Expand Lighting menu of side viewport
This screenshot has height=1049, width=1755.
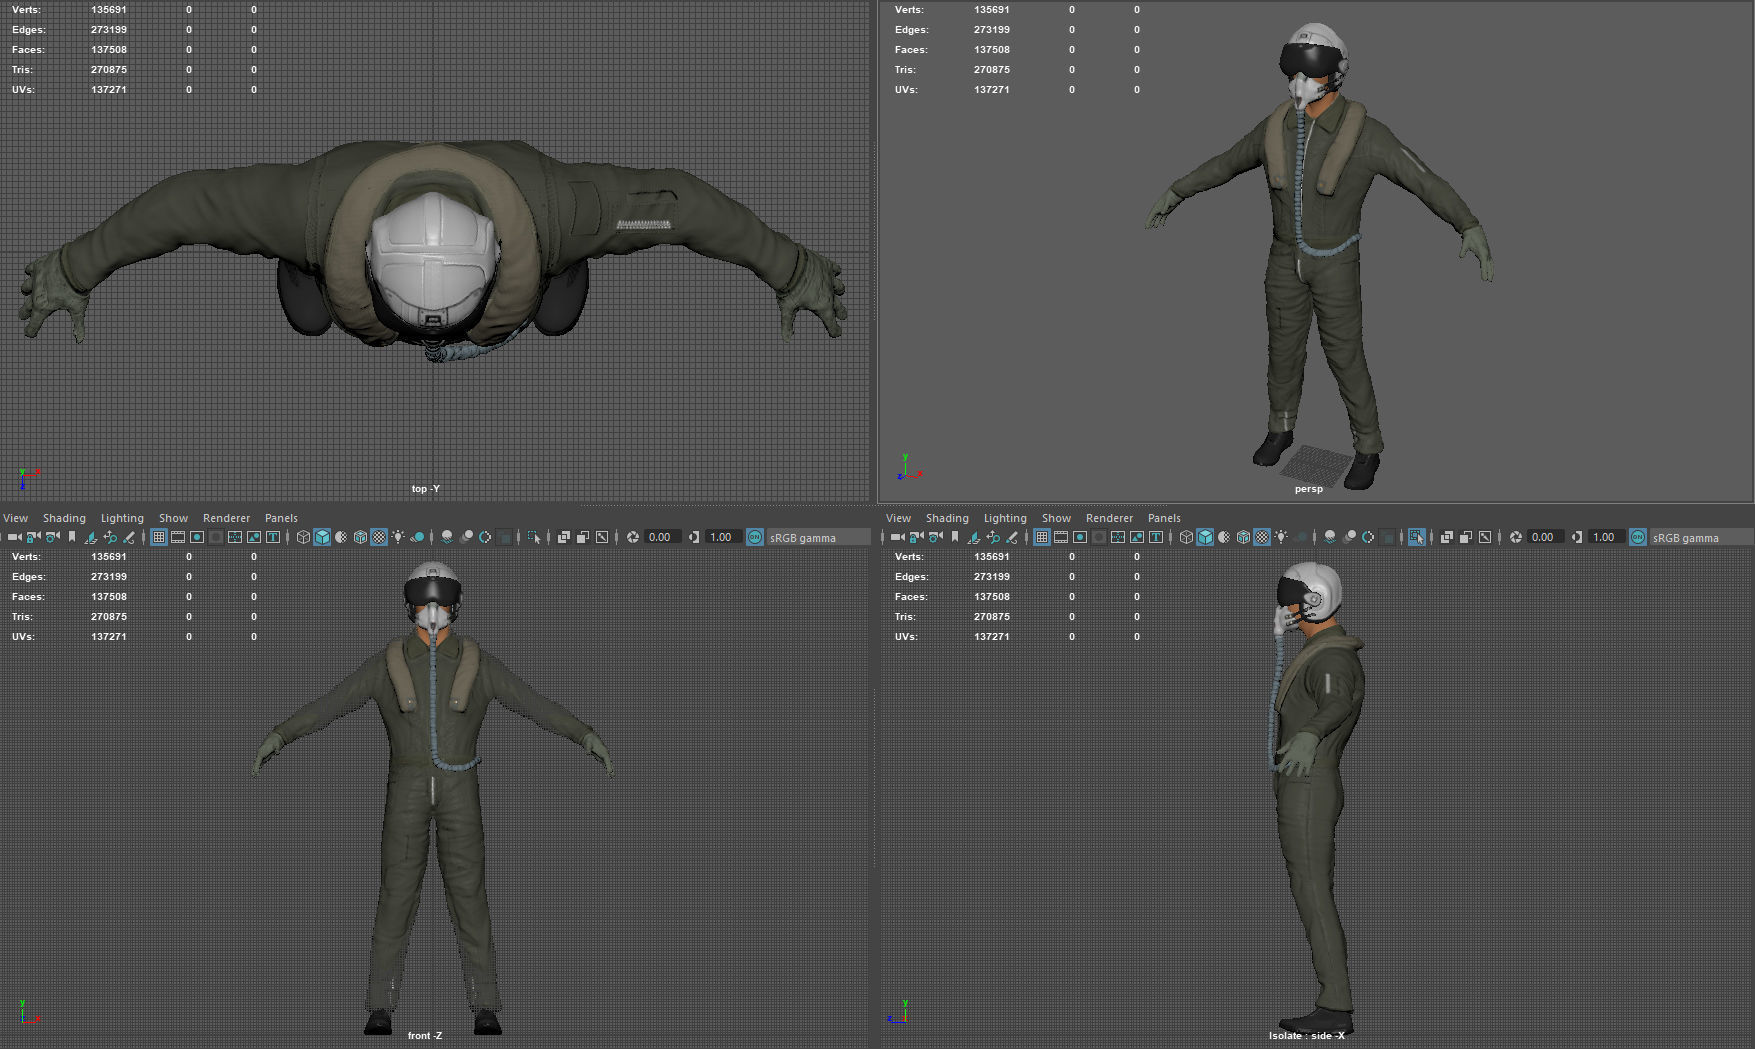[1005, 518]
